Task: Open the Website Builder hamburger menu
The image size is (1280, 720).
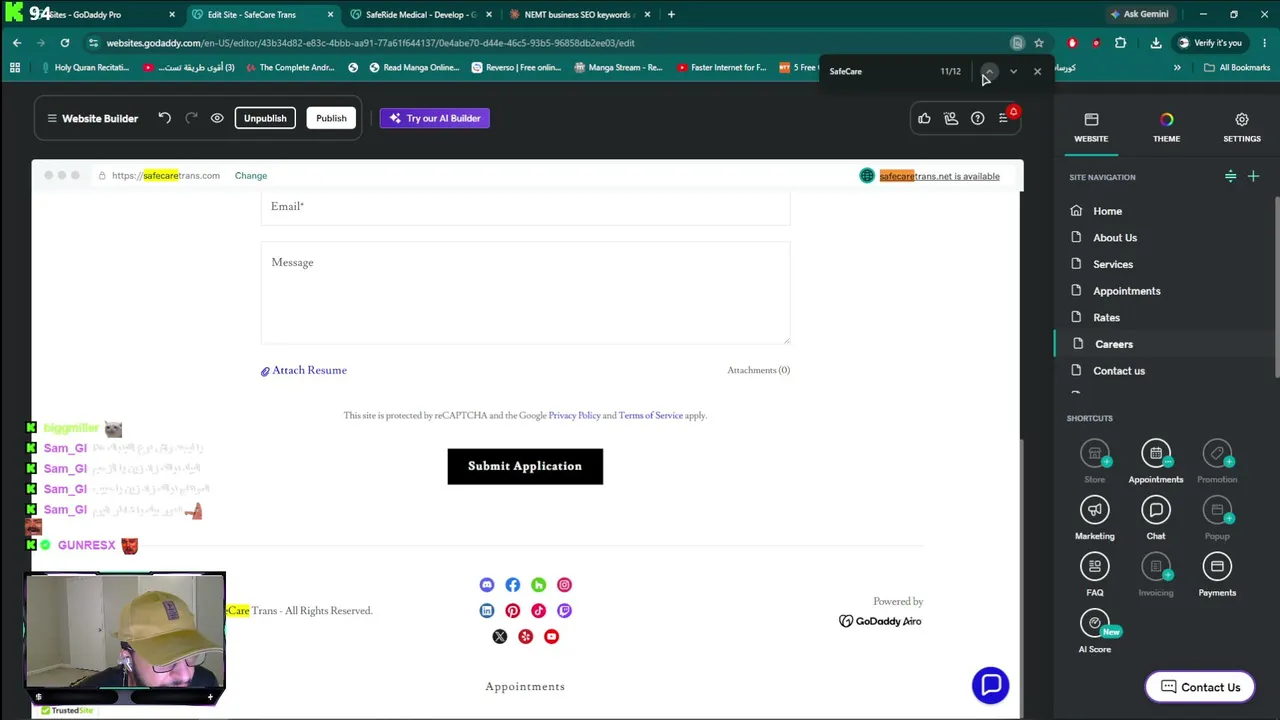Action: click(52, 118)
